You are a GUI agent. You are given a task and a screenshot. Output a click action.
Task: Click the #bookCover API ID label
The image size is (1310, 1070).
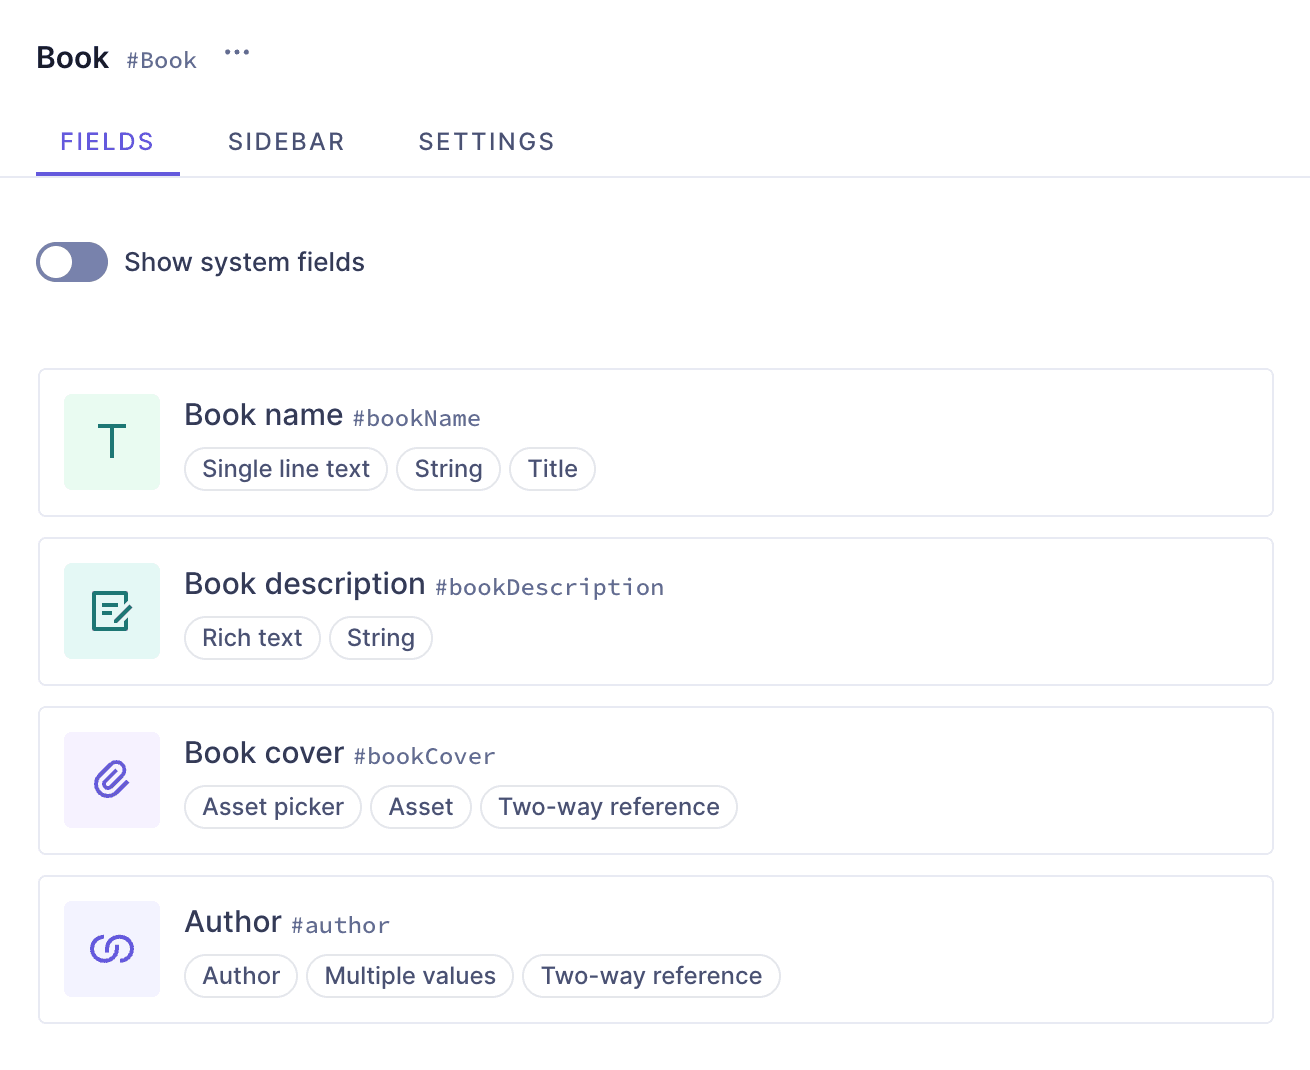425,757
